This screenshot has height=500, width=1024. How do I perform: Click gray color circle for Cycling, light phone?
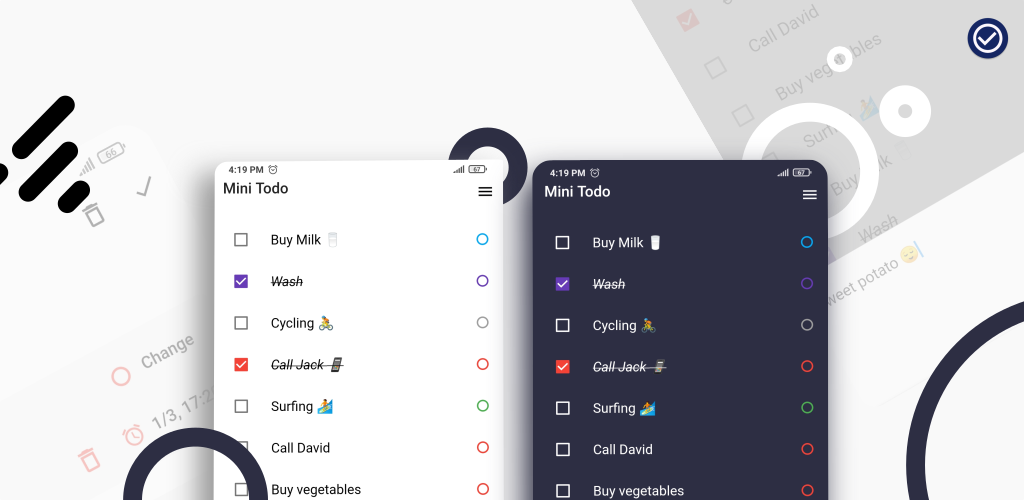[483, 322]
